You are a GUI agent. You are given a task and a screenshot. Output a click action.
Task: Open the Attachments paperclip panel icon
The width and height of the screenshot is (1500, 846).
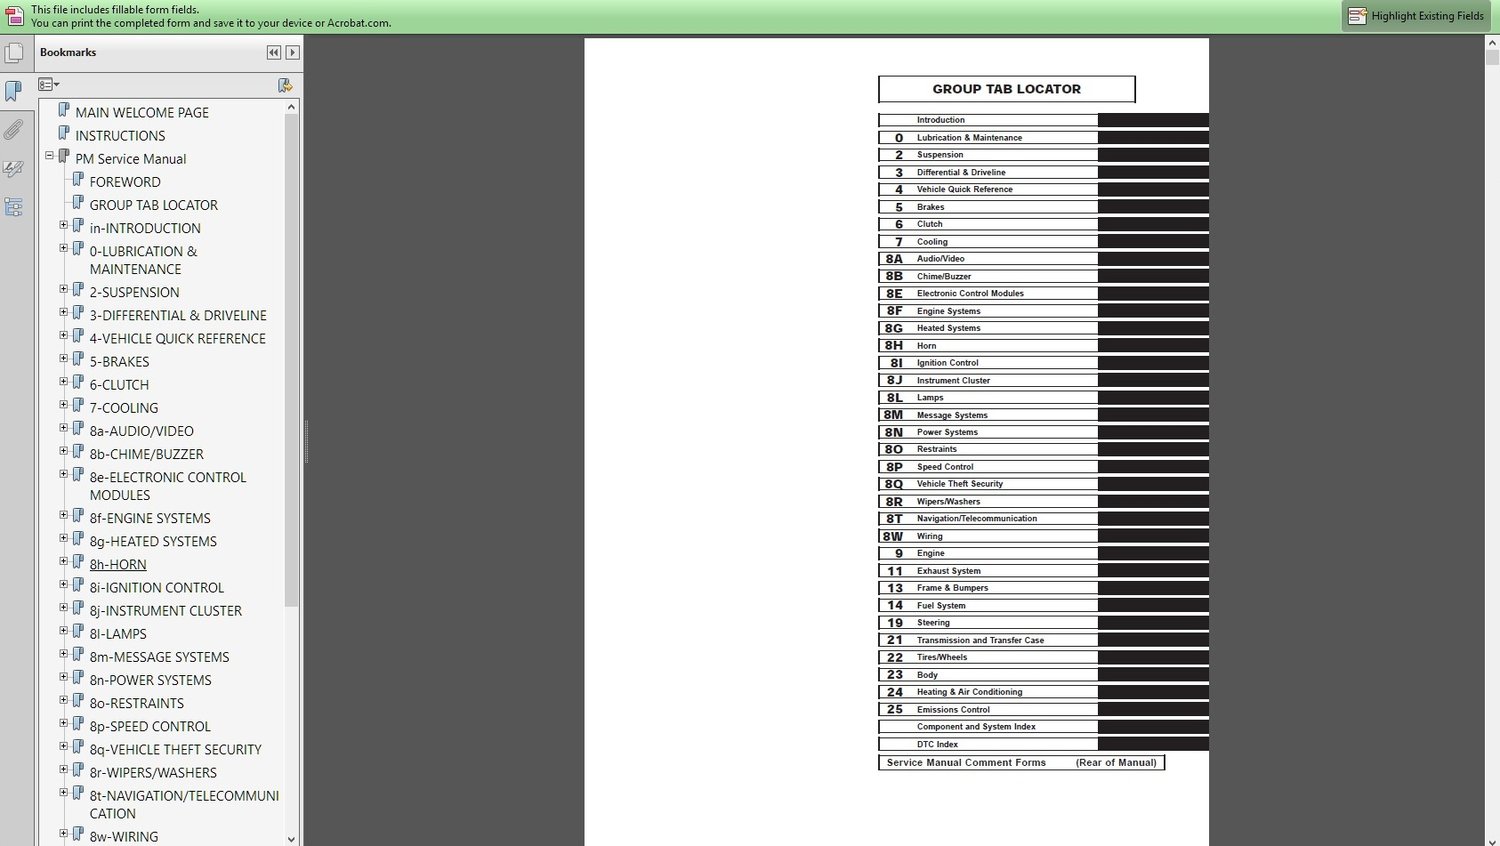click(x=14, y=130)
